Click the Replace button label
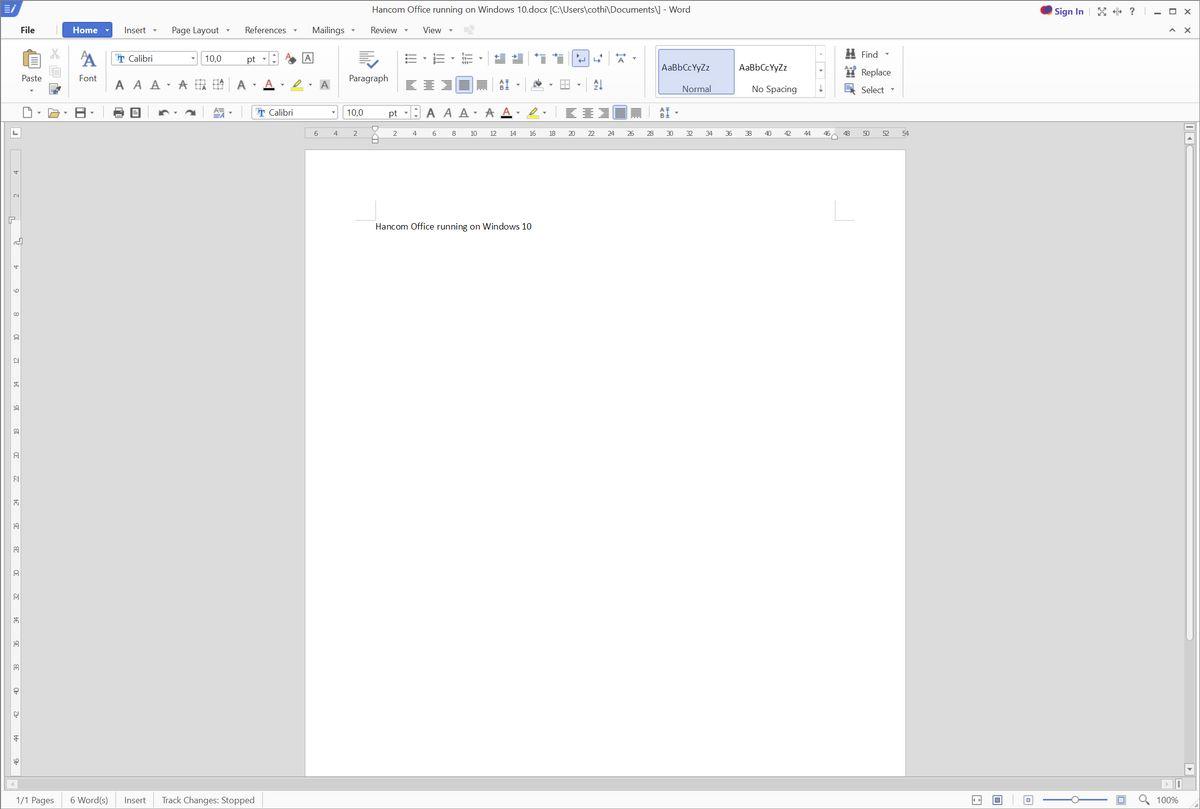 [876, 72]
